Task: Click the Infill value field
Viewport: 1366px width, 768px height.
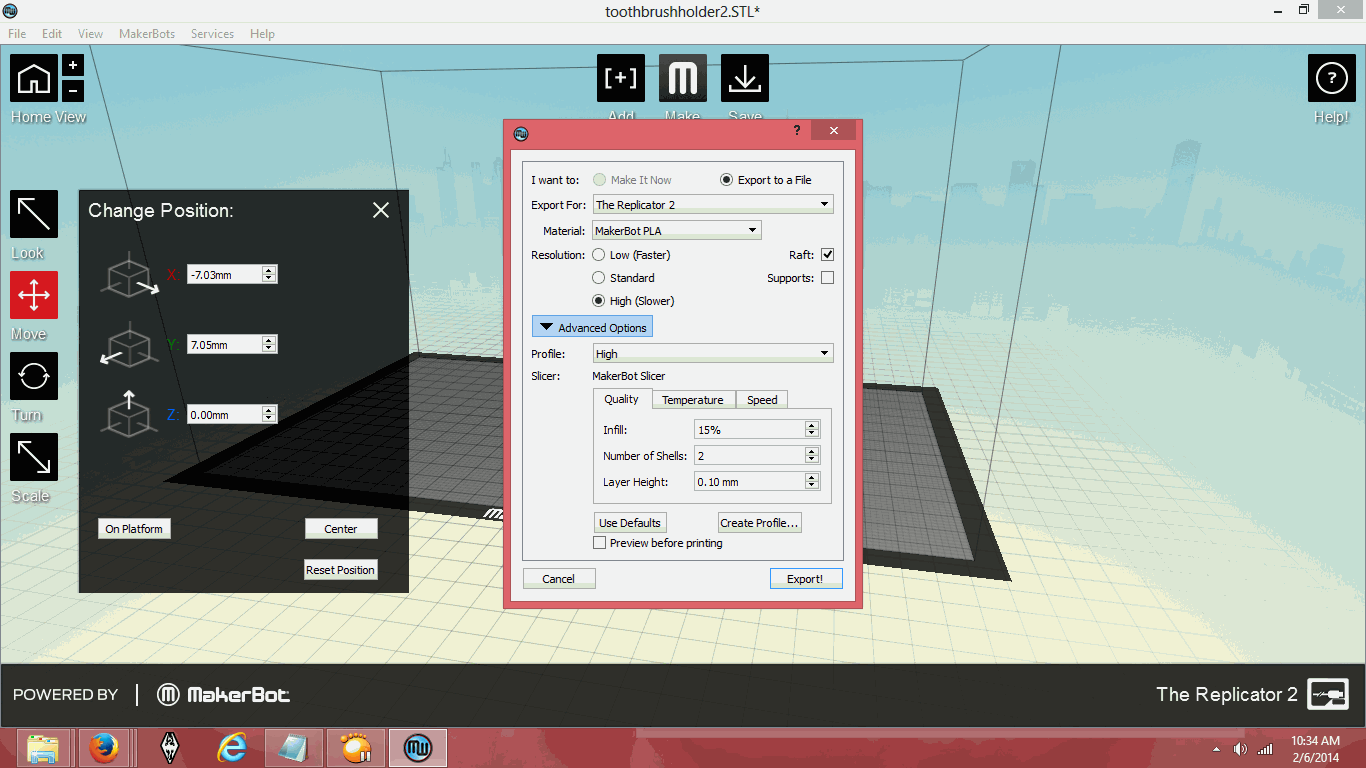Action: (x=750, y=429)
